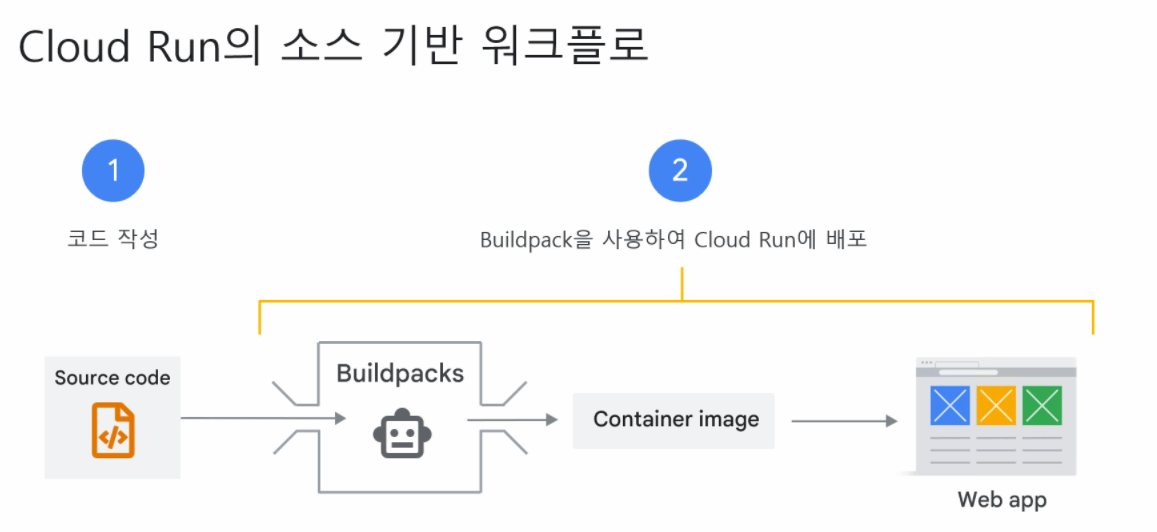1157x532 pixels.
Task: Click the Web app browser window illustration
Action: pos(995,416)
